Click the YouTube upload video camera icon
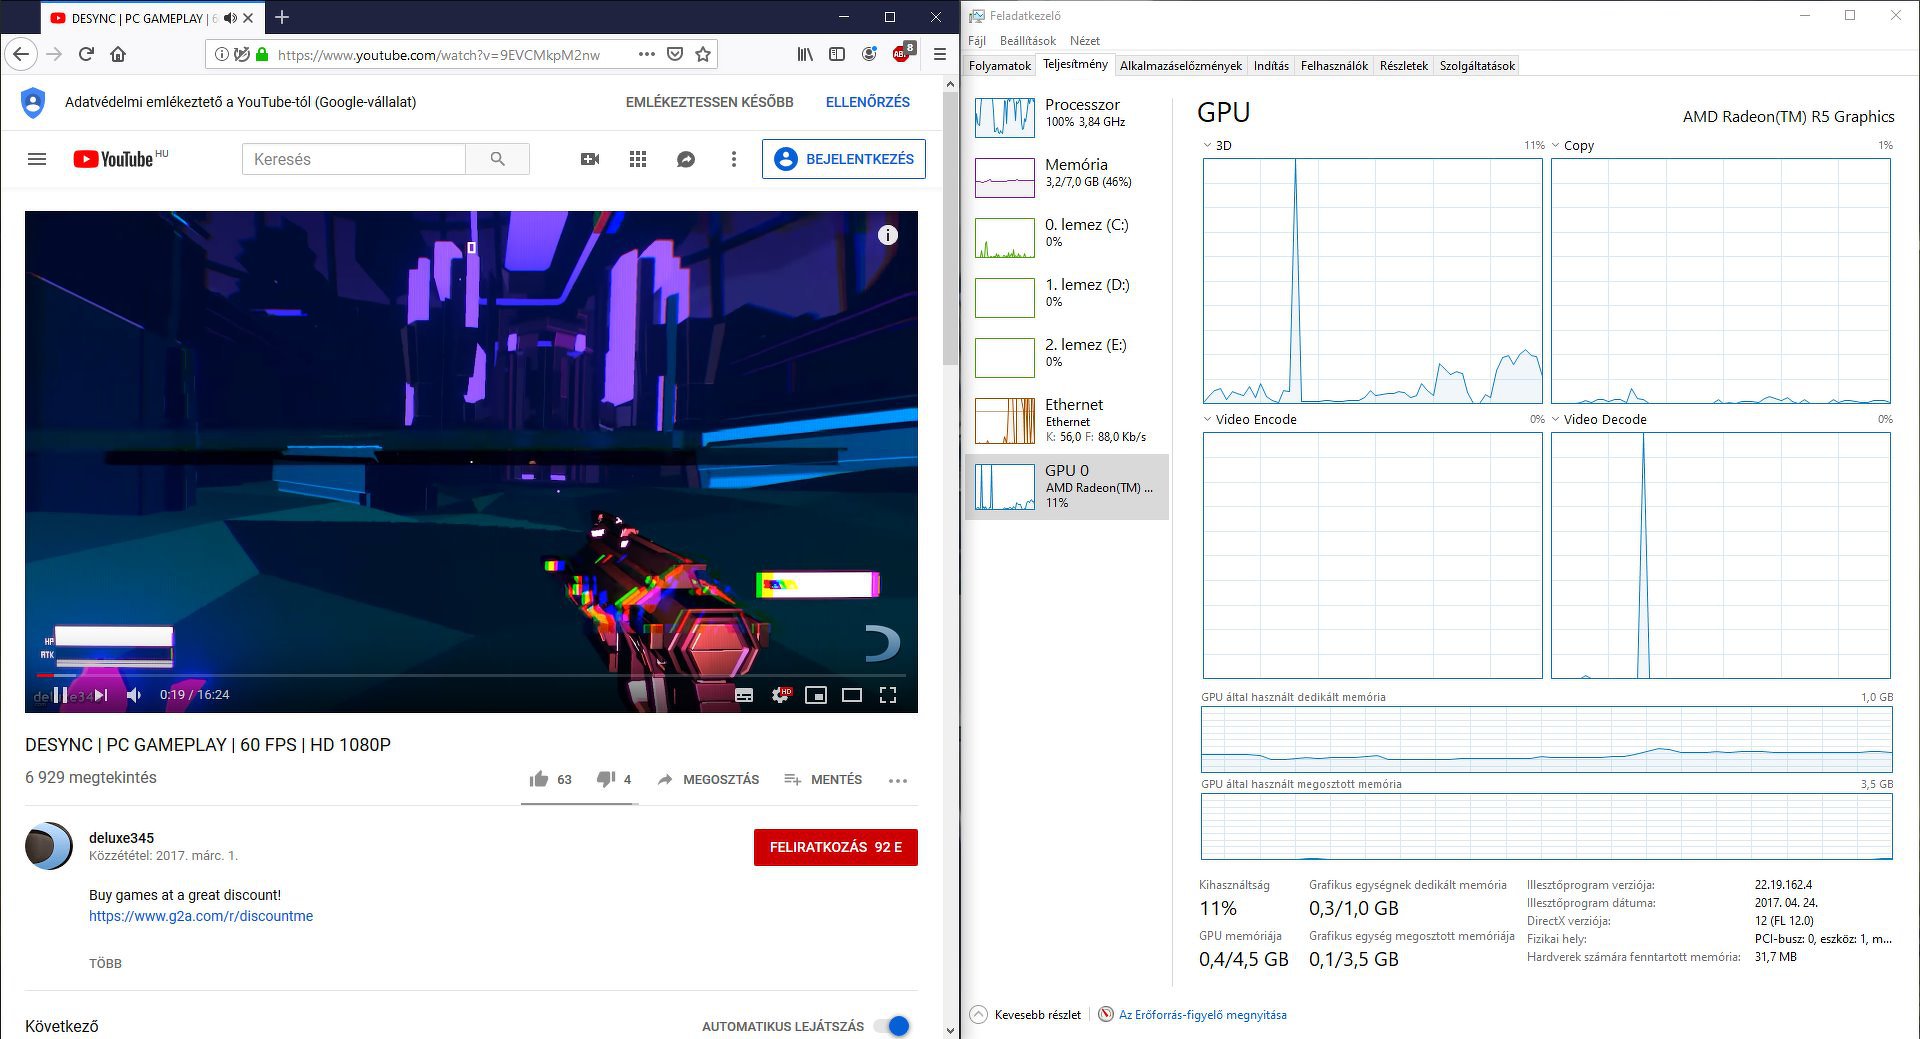1920x1039 pixels. pos(590,159)
